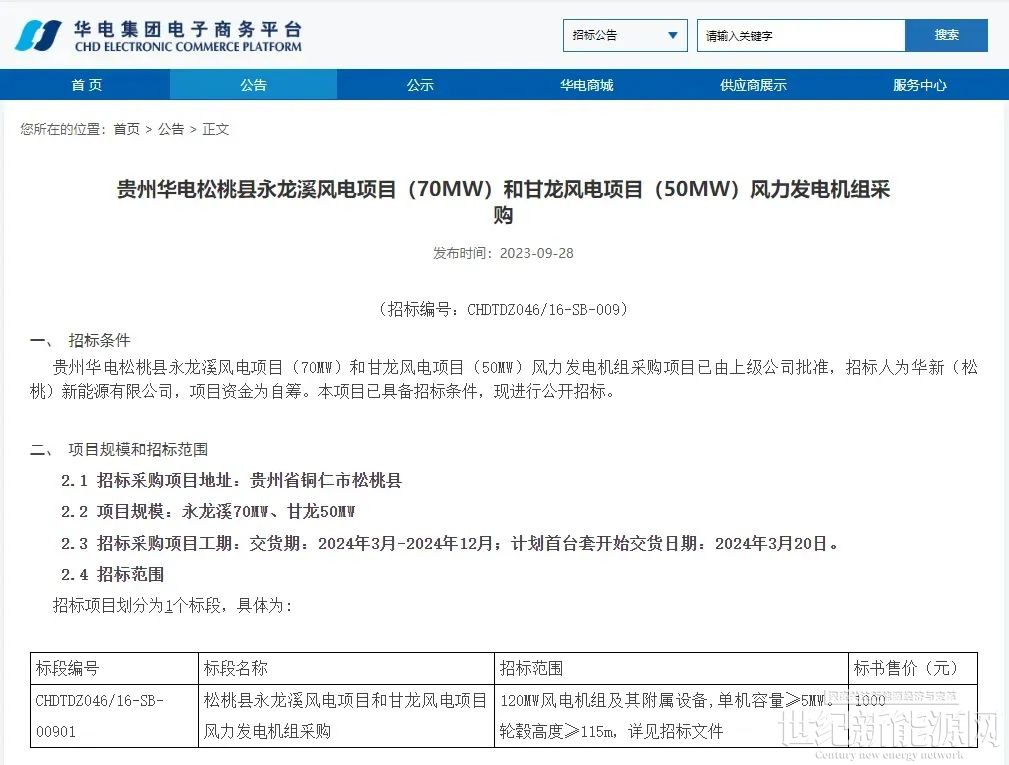Image resolution: width=1009 pixels, height=765 pixels.
Task: Click the CHD platform logo icon
Action: (37, 35)
